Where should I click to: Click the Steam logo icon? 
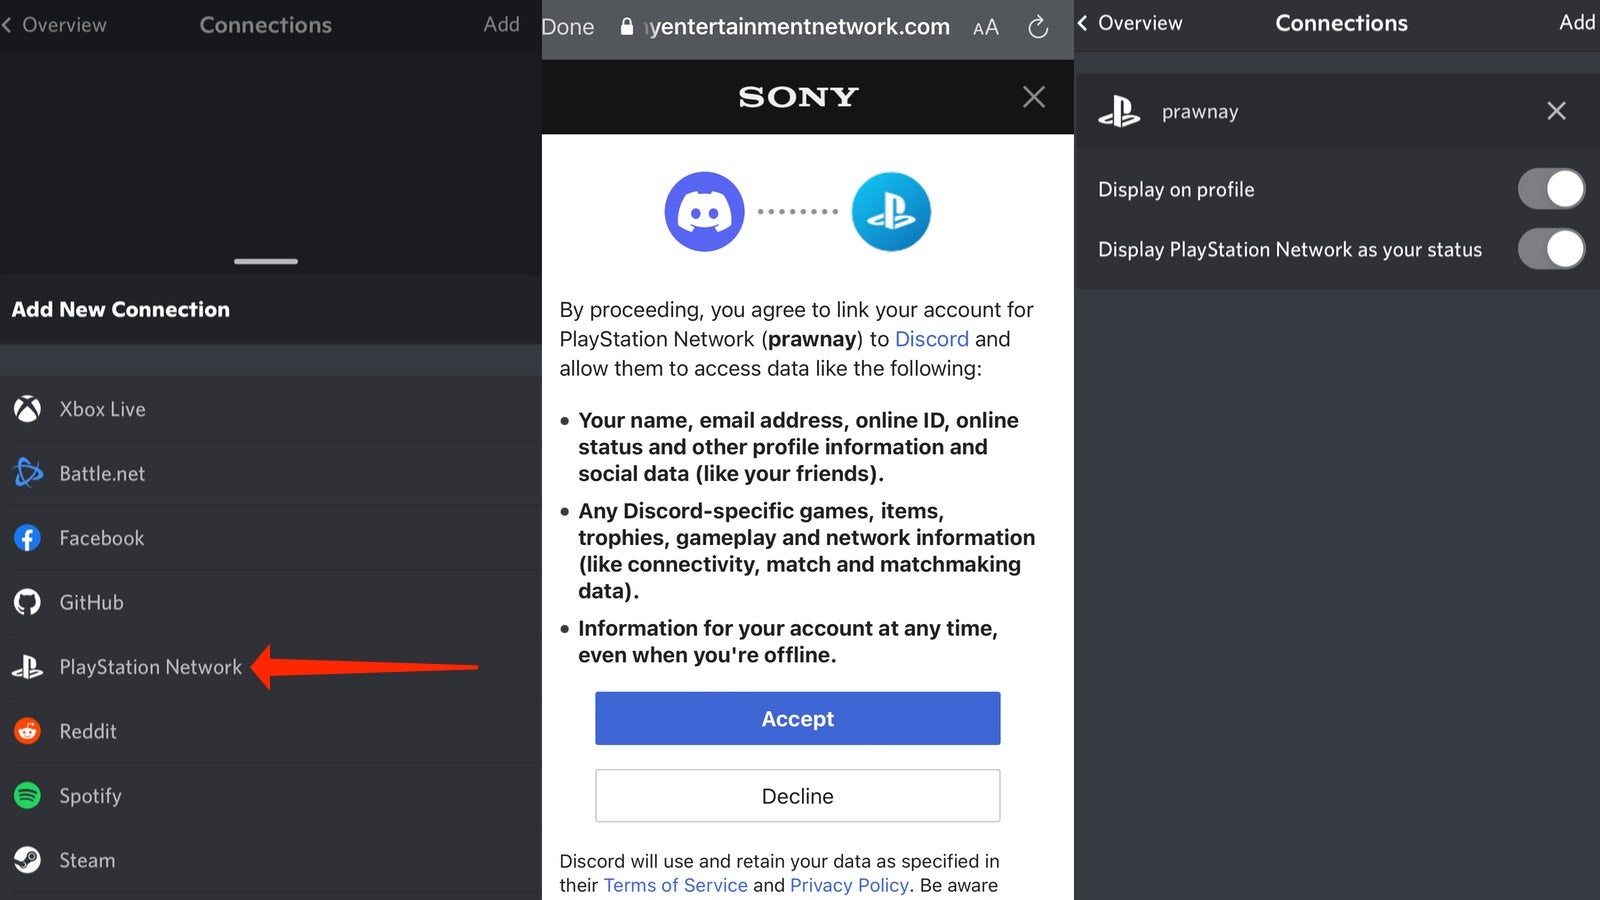click(x=28, y=860)
